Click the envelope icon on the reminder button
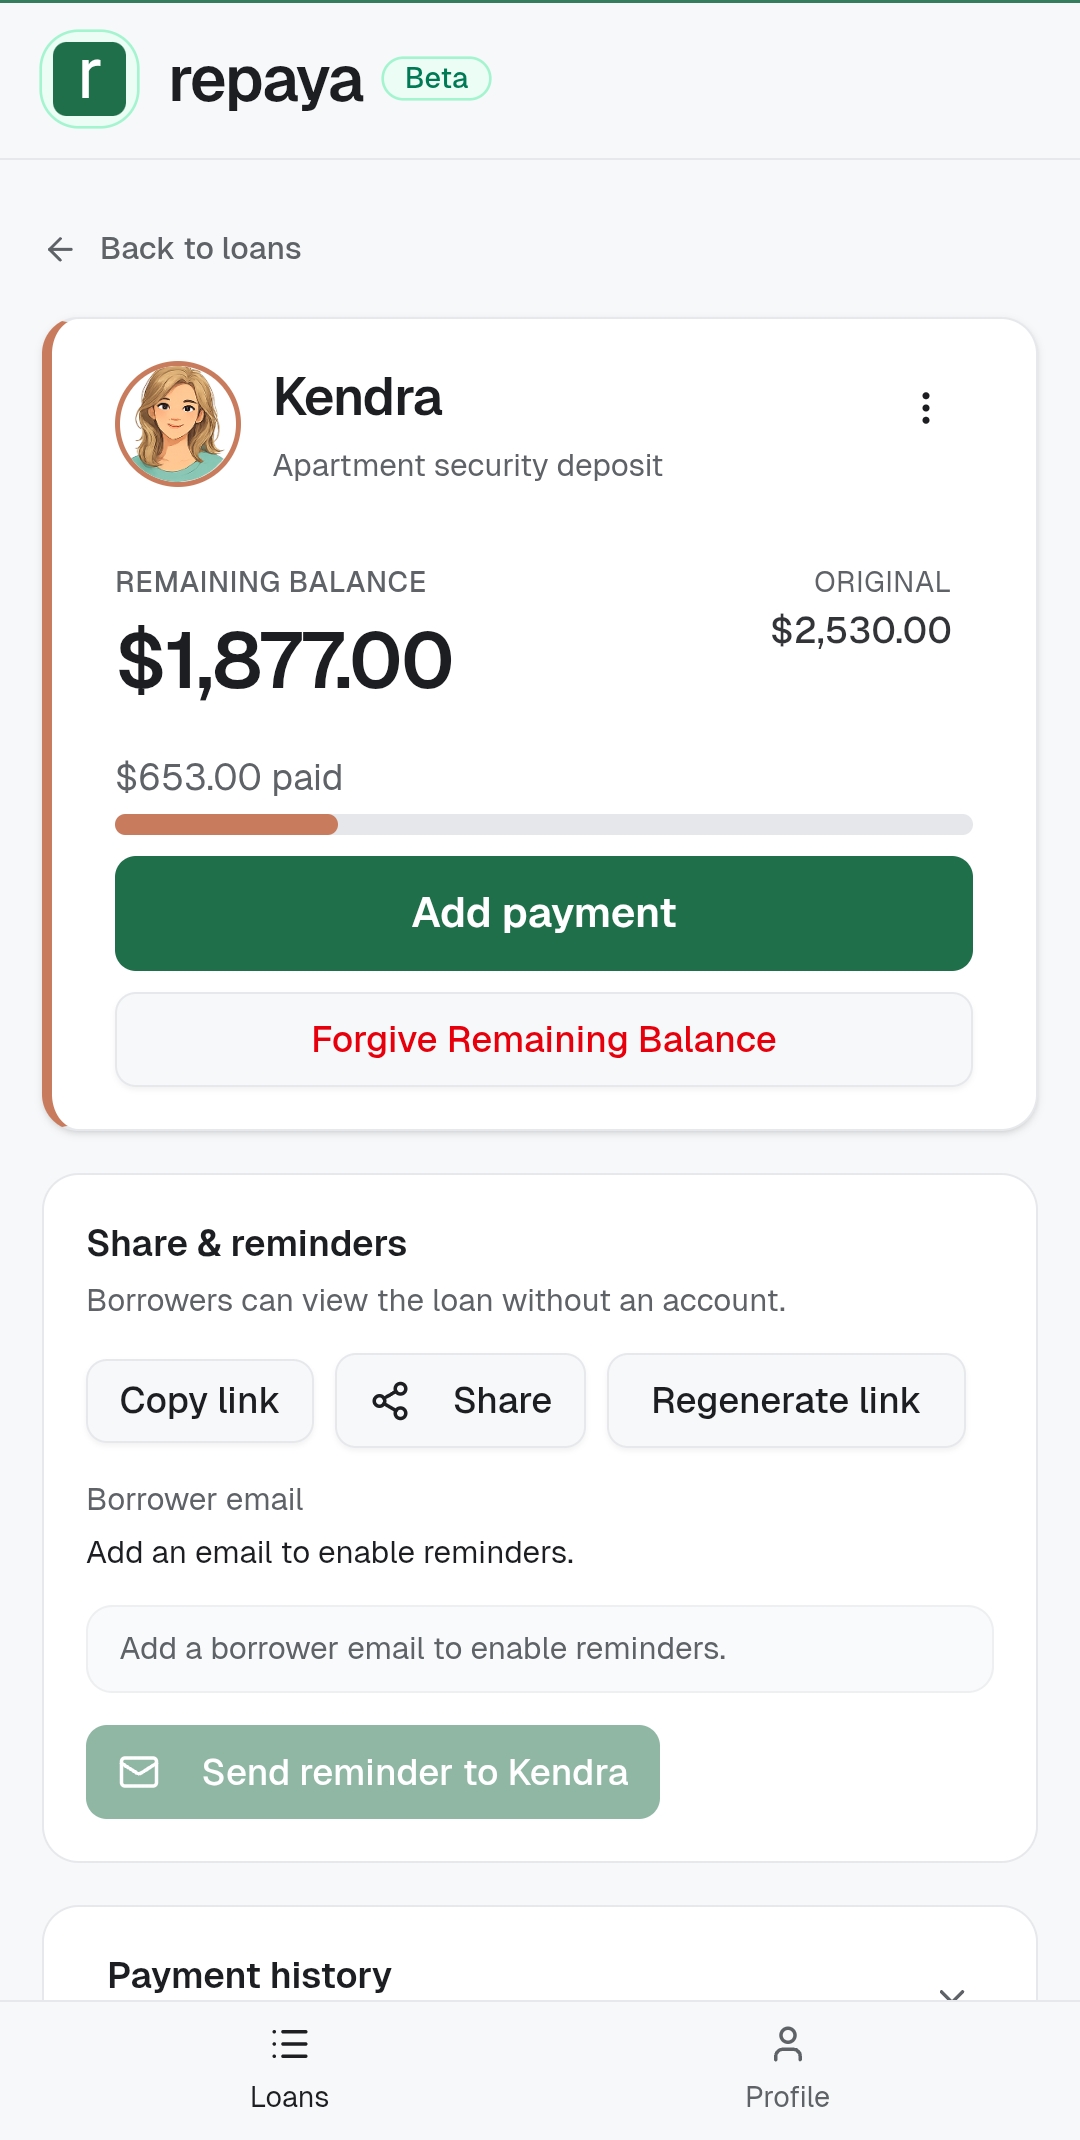Image resolution: width=1080 pixels, height=2140 pixels. click(x=138, y=1771)
